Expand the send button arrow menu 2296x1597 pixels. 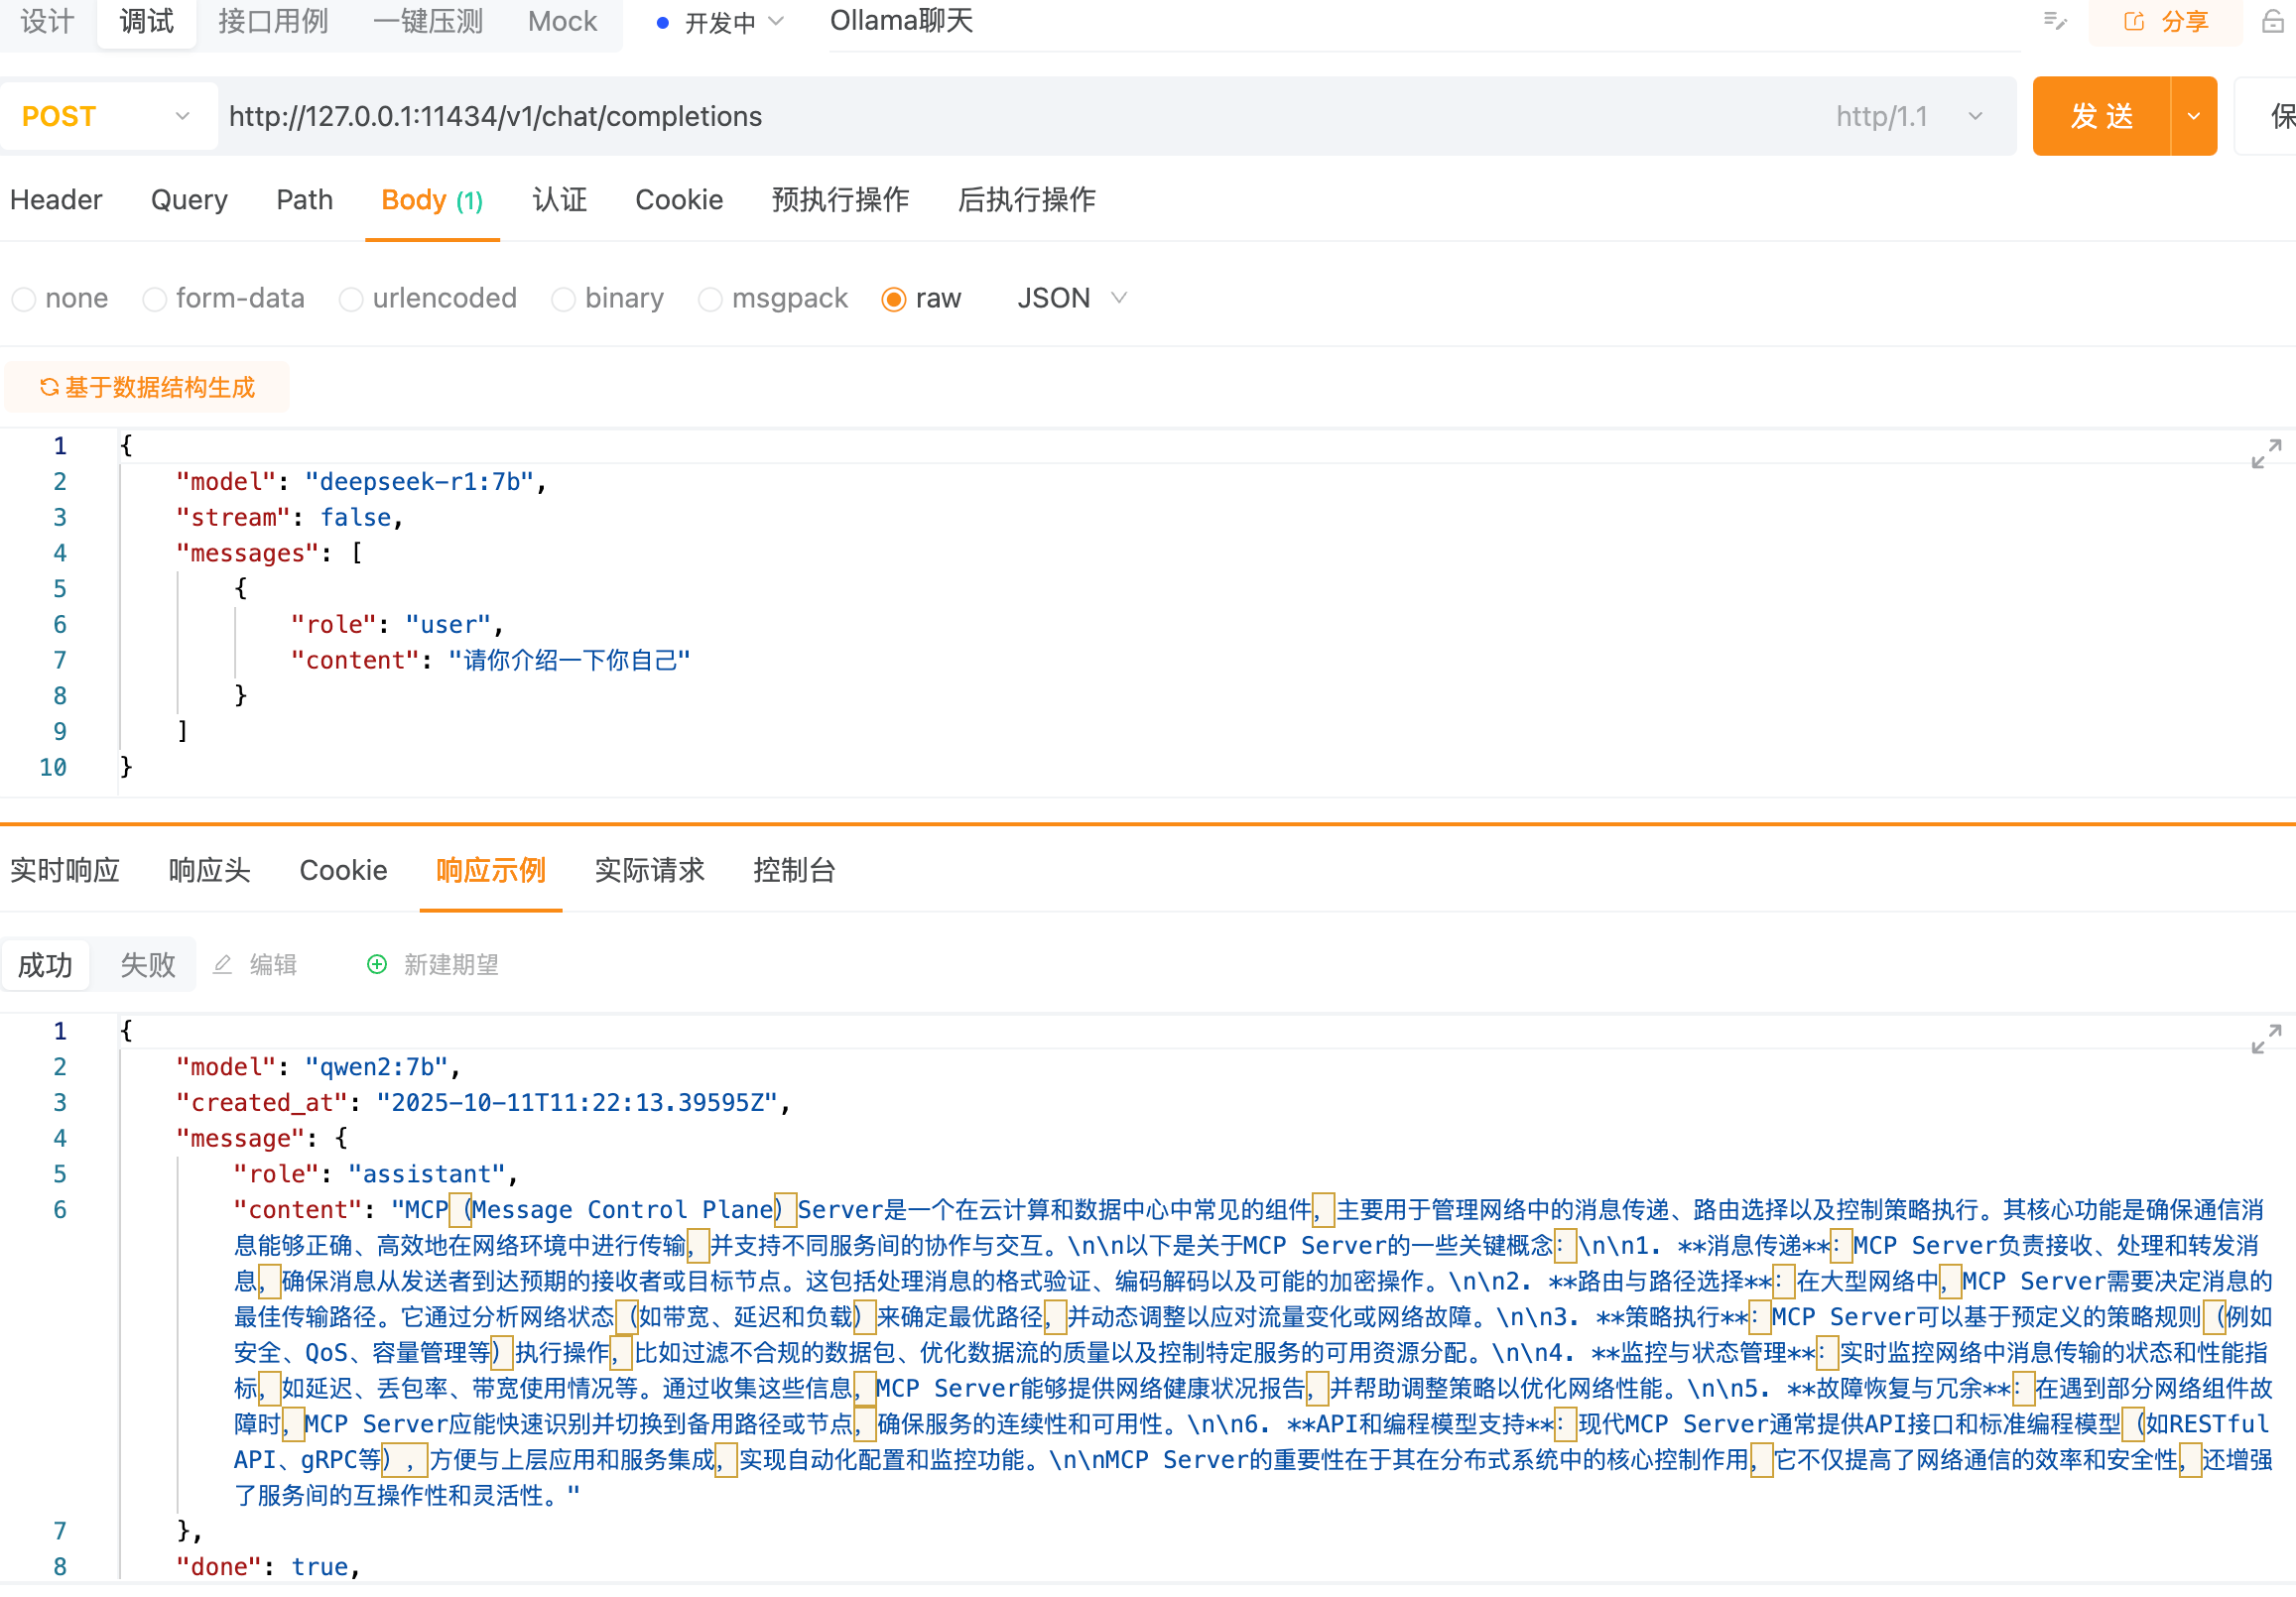(2193, 116)
